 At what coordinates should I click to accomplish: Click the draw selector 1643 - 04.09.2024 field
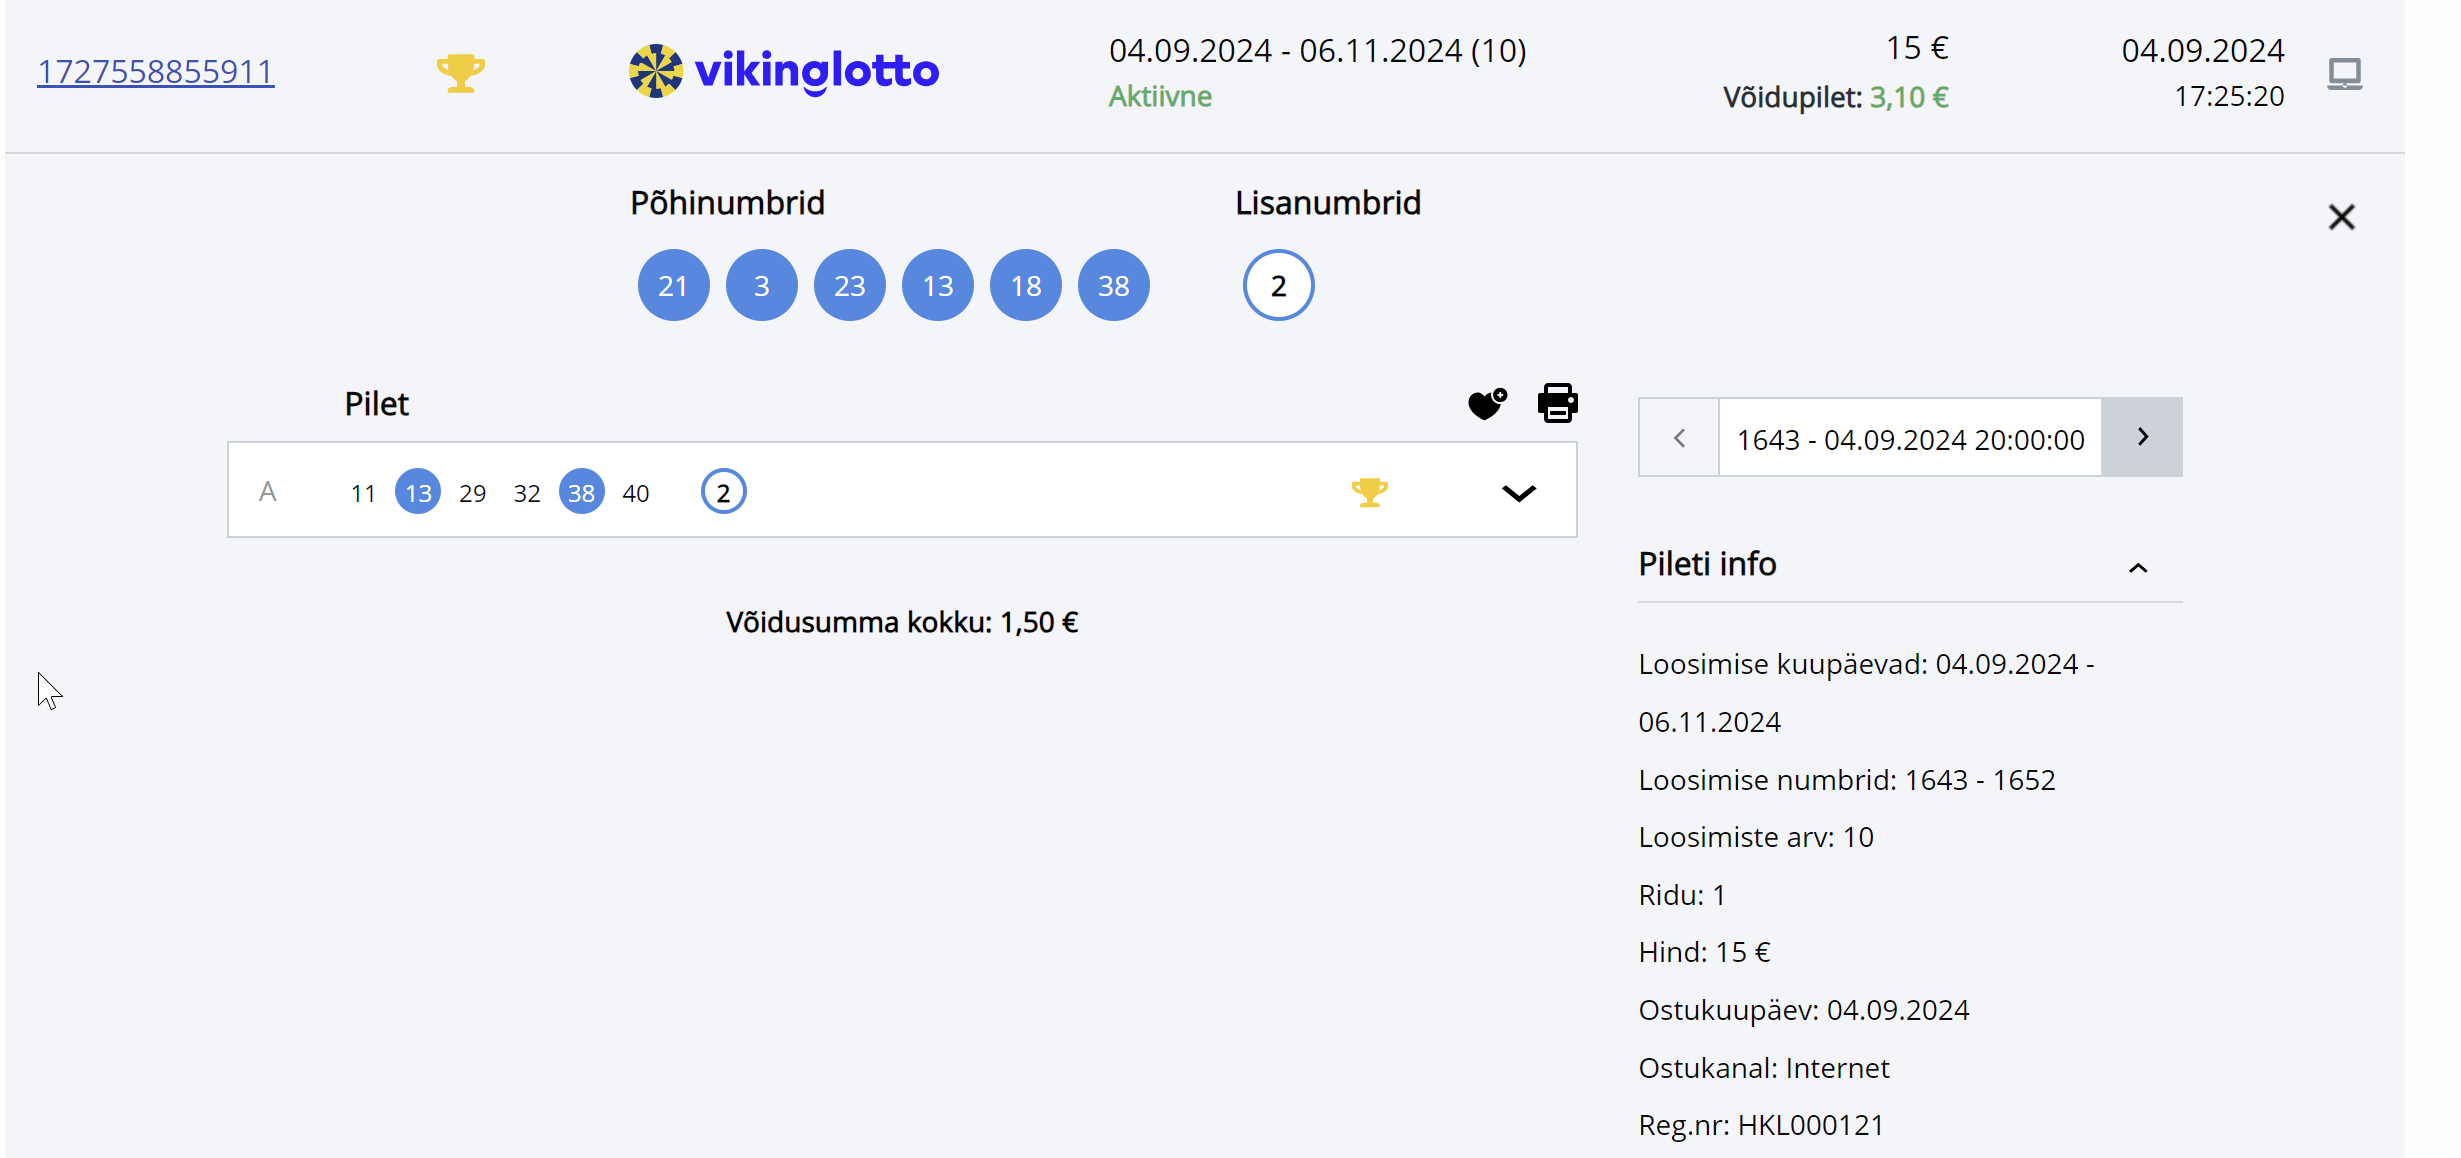tap(1909, 439)
